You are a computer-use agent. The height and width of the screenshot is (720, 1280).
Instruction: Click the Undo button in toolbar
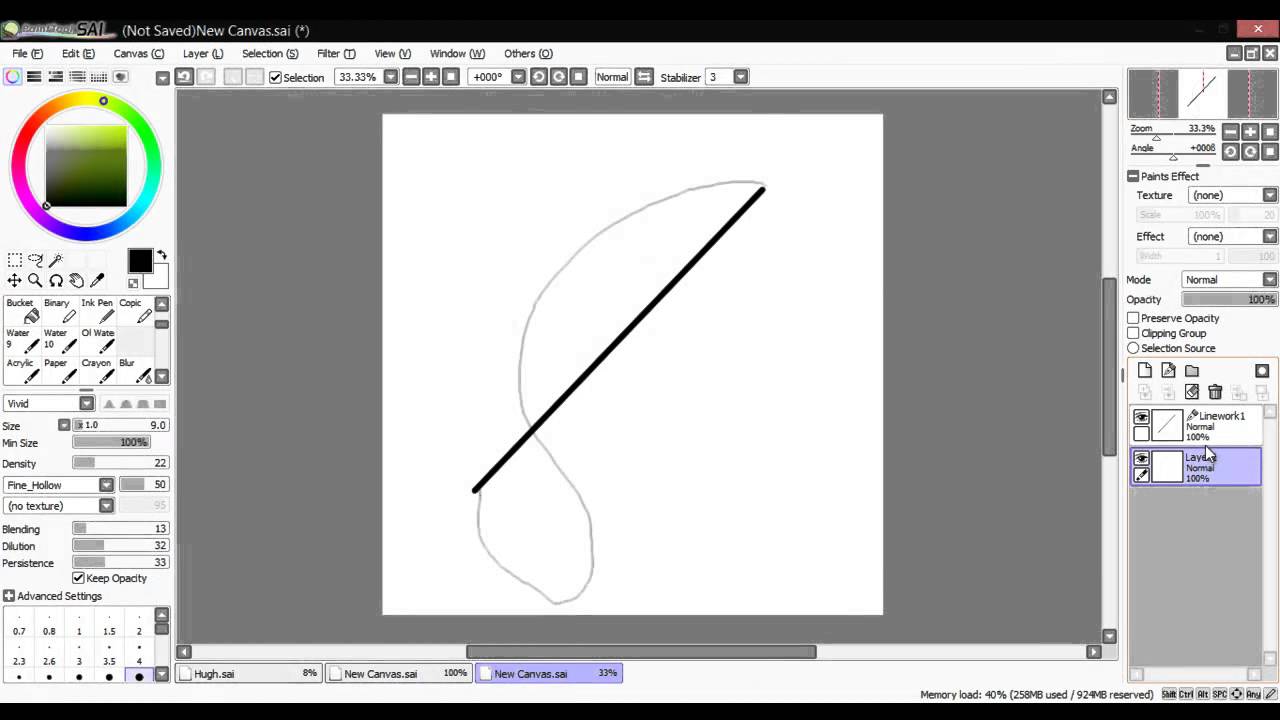point(184,77)
